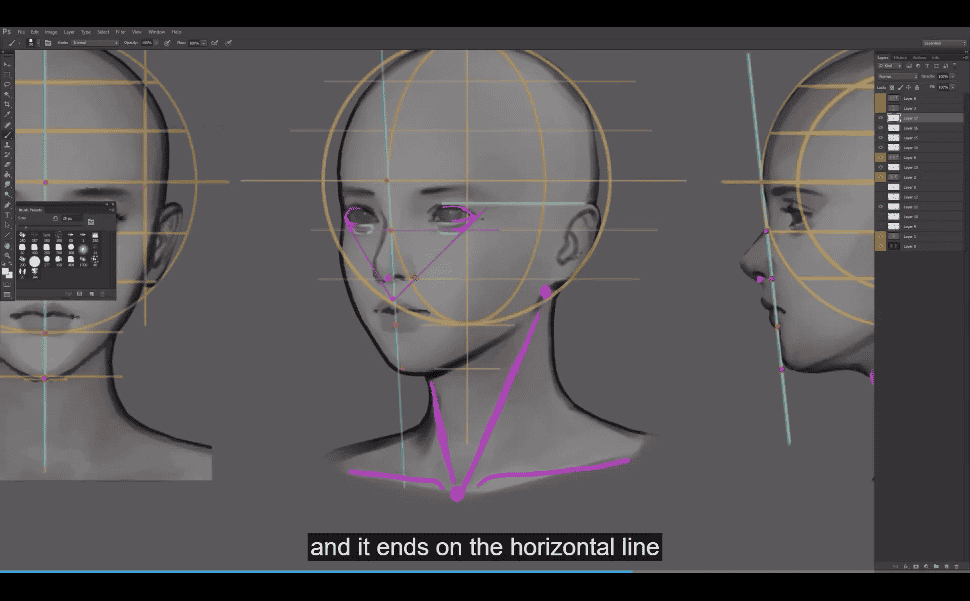This screenshot has height=601, width=970.
Task: Open the File menu
Action: (x=21, y=32)
